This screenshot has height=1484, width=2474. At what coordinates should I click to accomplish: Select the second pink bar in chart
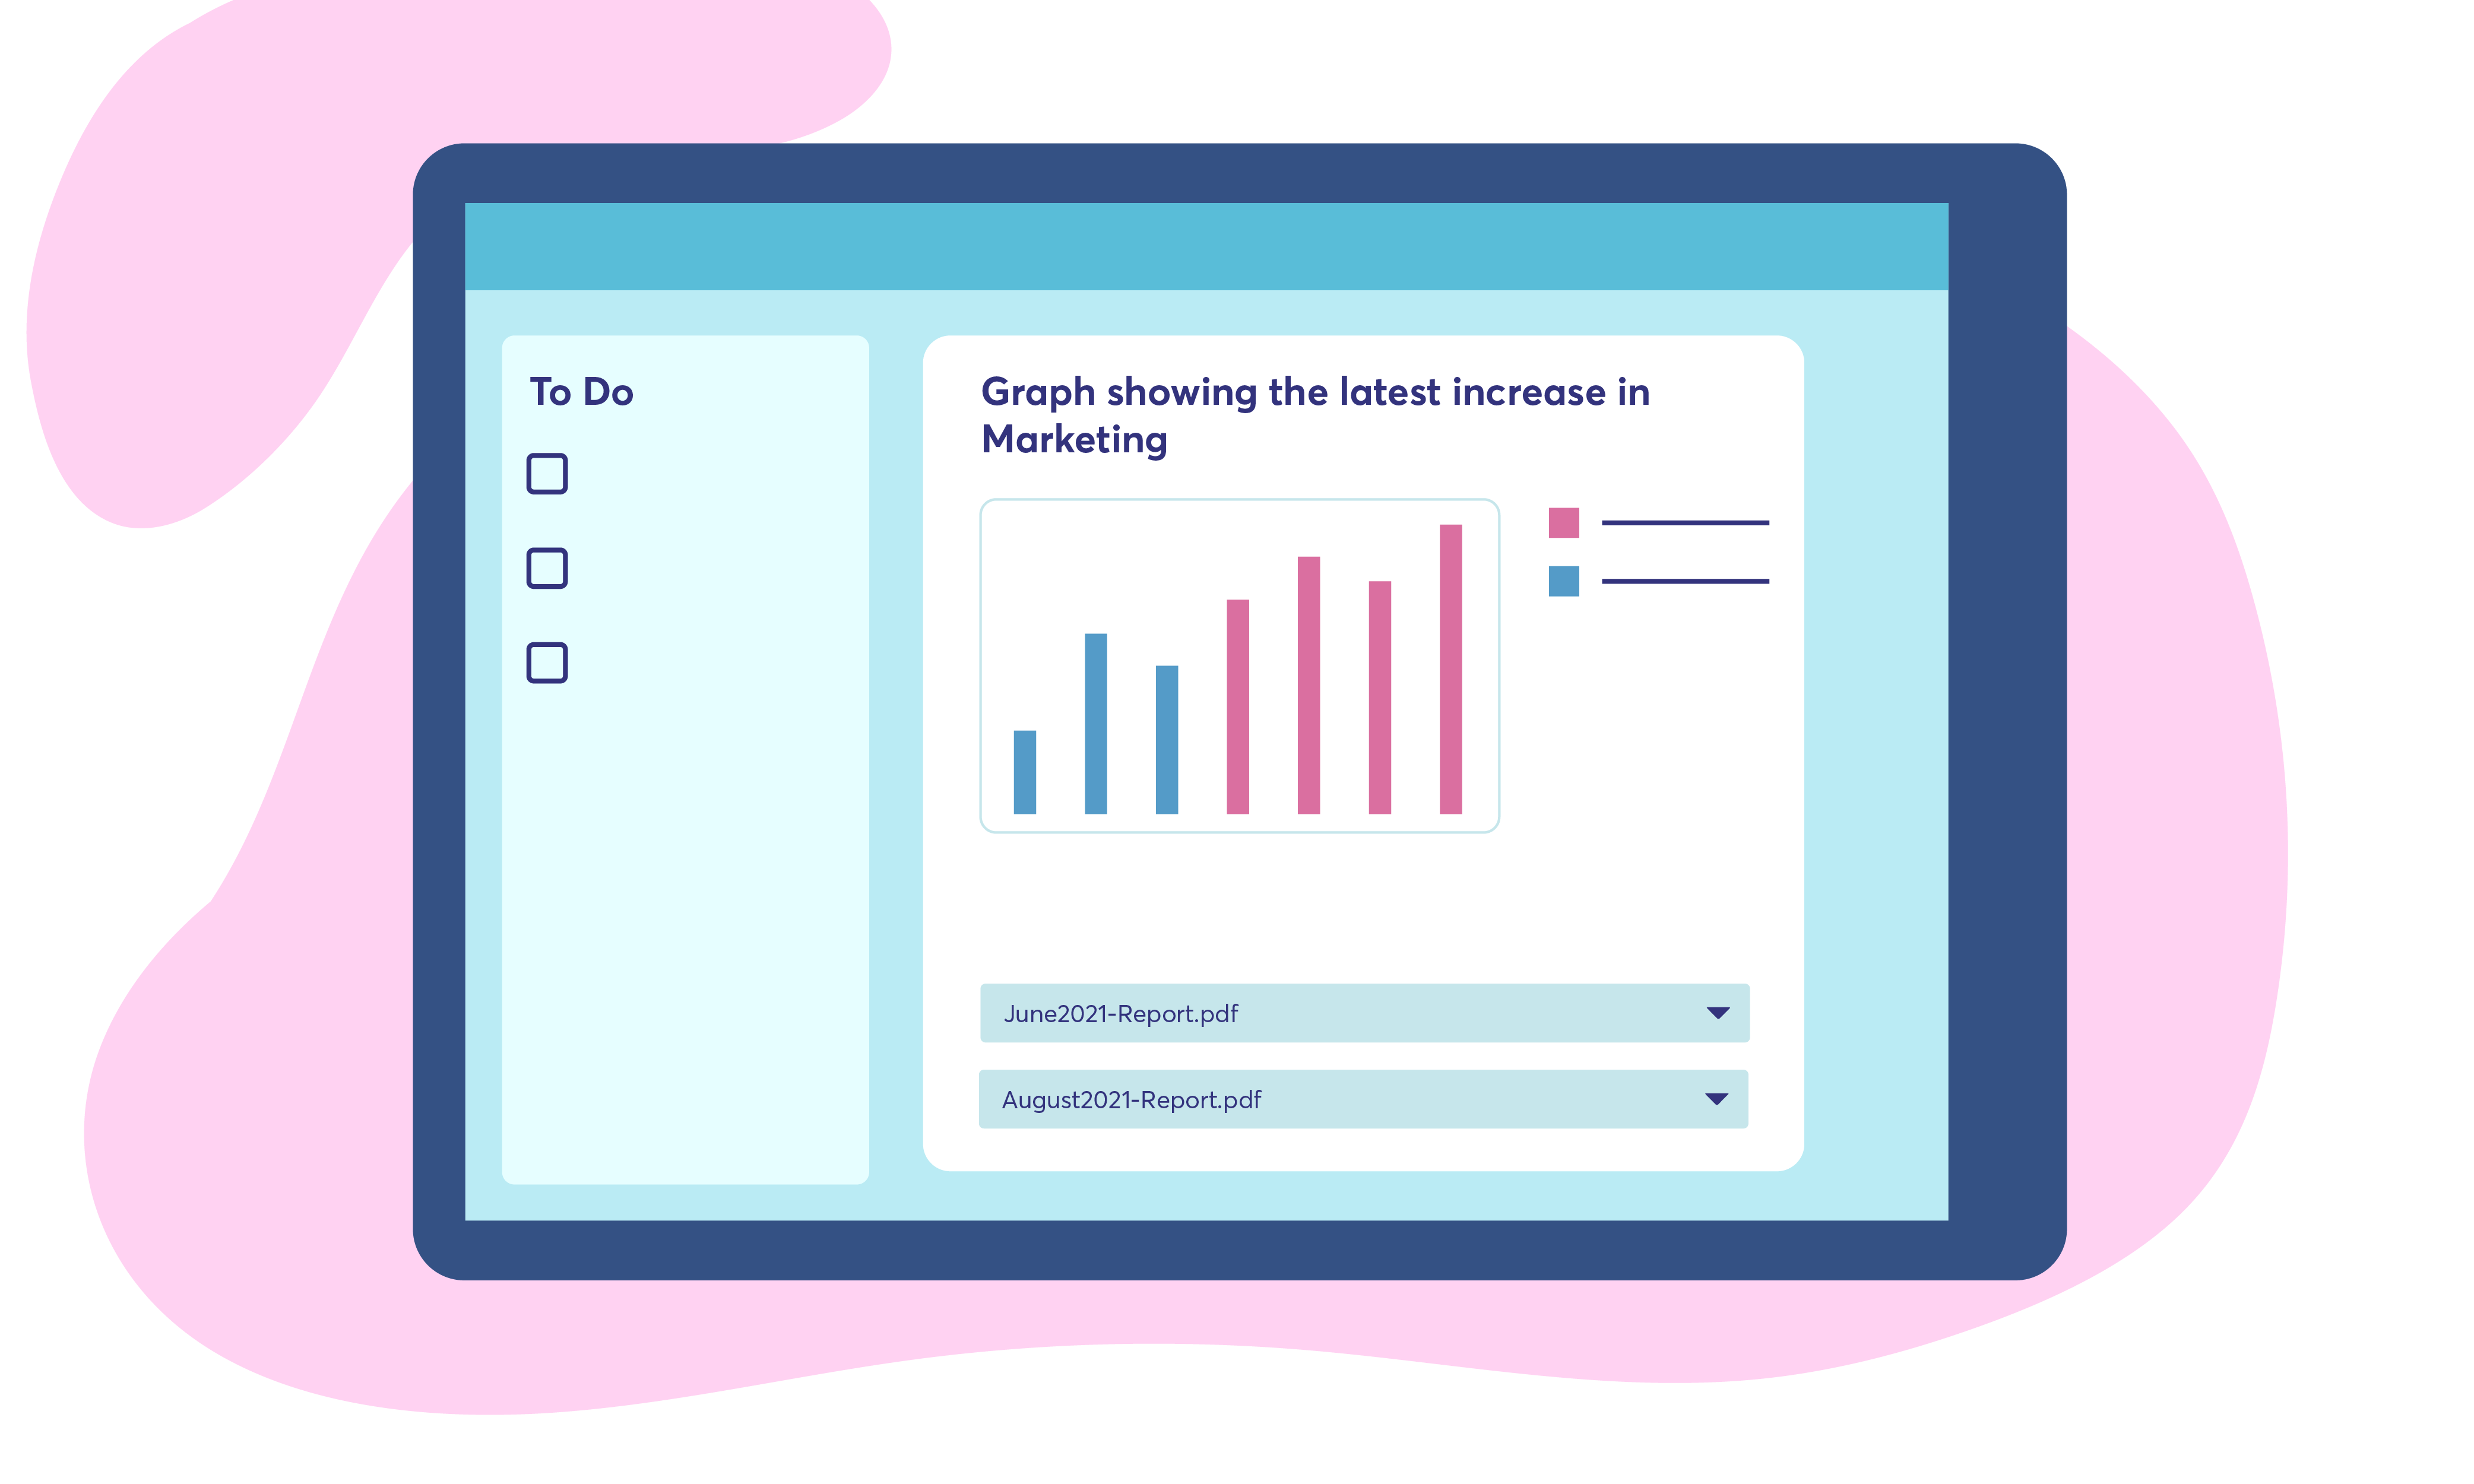[1308, 685]
